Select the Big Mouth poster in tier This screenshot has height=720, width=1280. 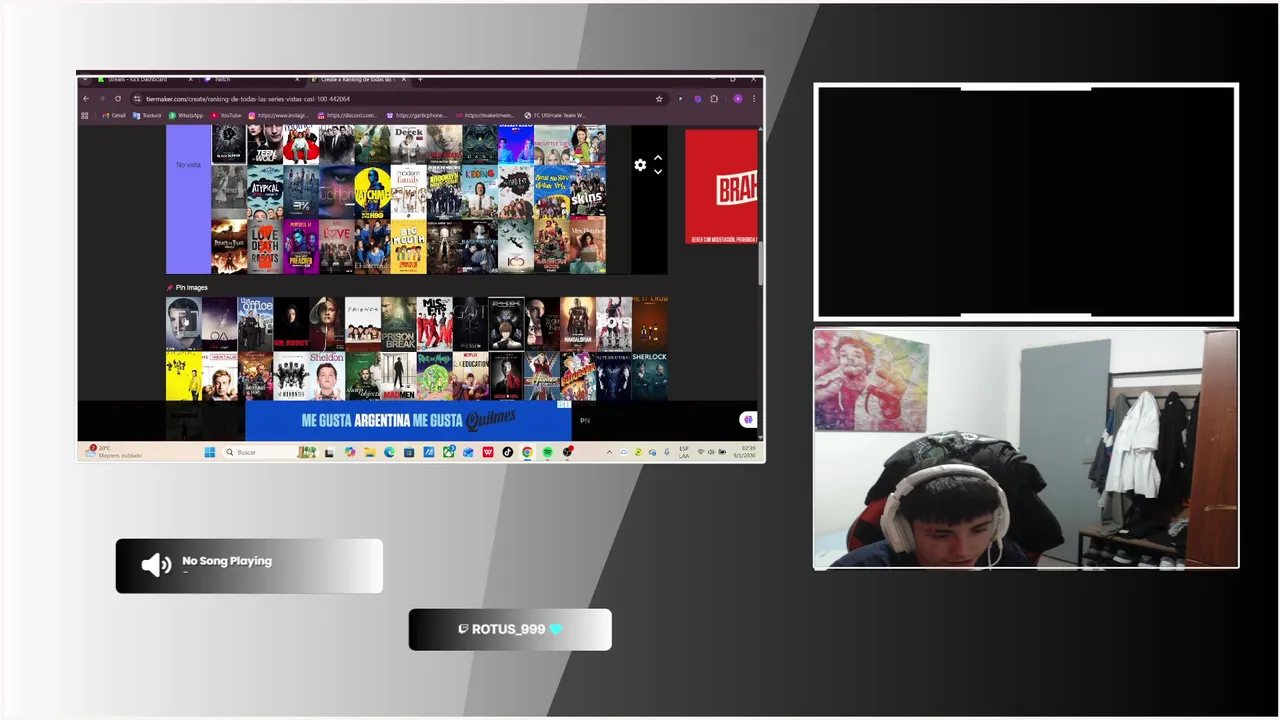(408, 246)
